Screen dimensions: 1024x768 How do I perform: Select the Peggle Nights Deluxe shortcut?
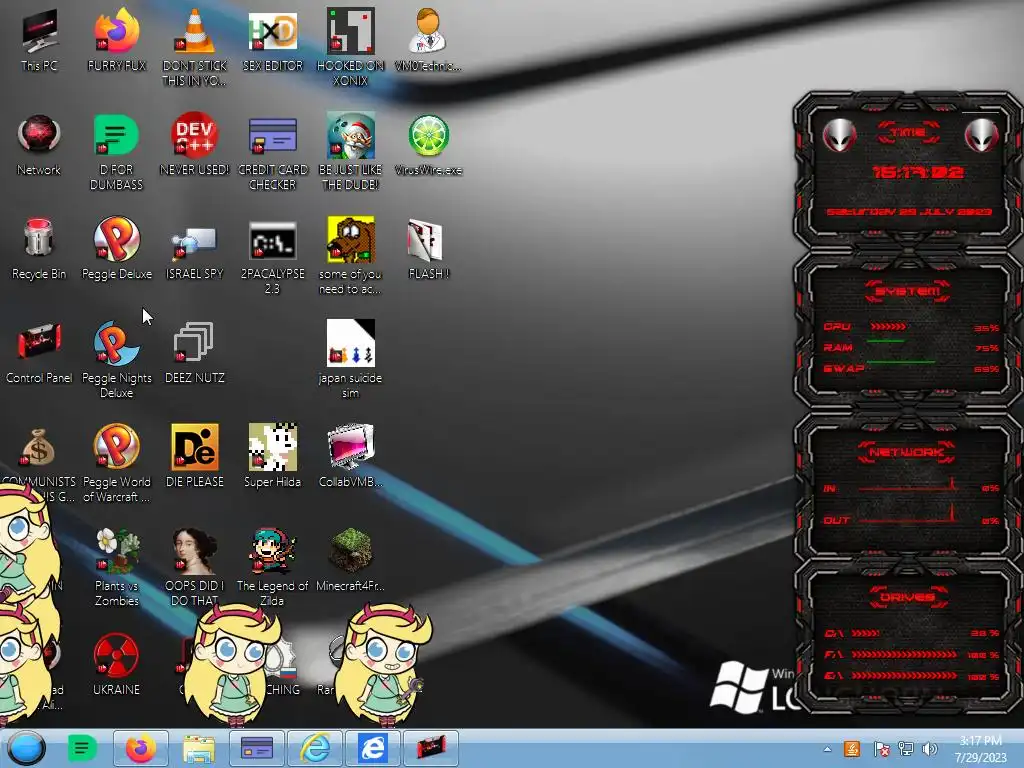point(116,359)
